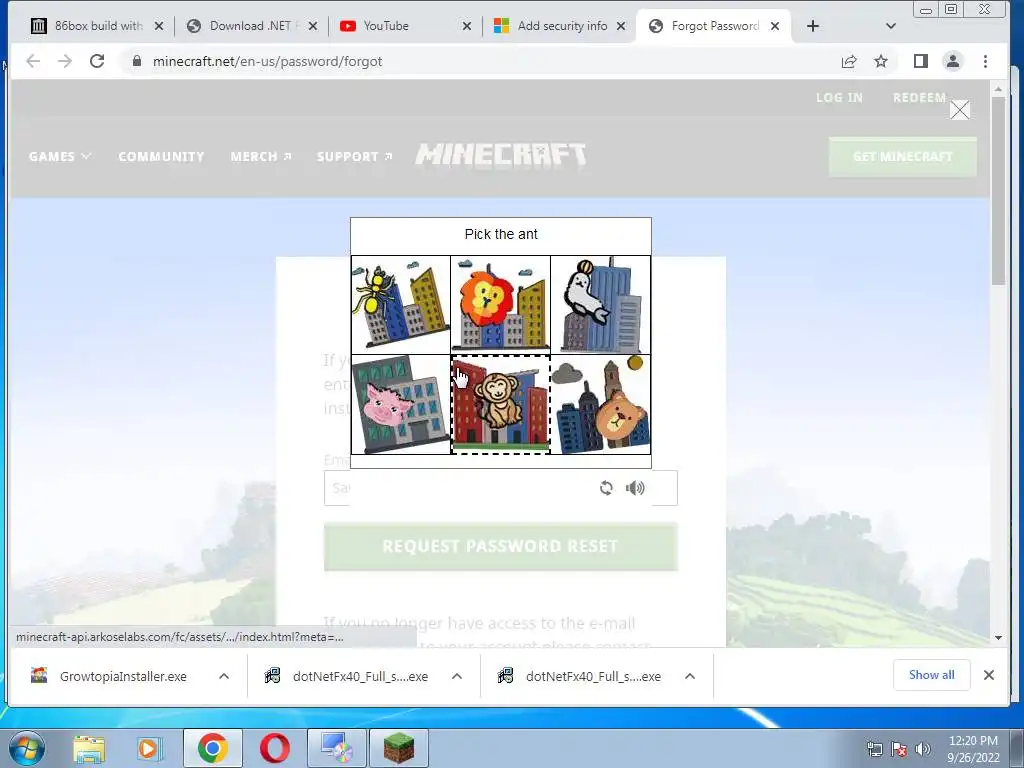The height and width of the screenshot is (768, 1024).
Task: Pick the ant image tile
Action: point(401,305)
